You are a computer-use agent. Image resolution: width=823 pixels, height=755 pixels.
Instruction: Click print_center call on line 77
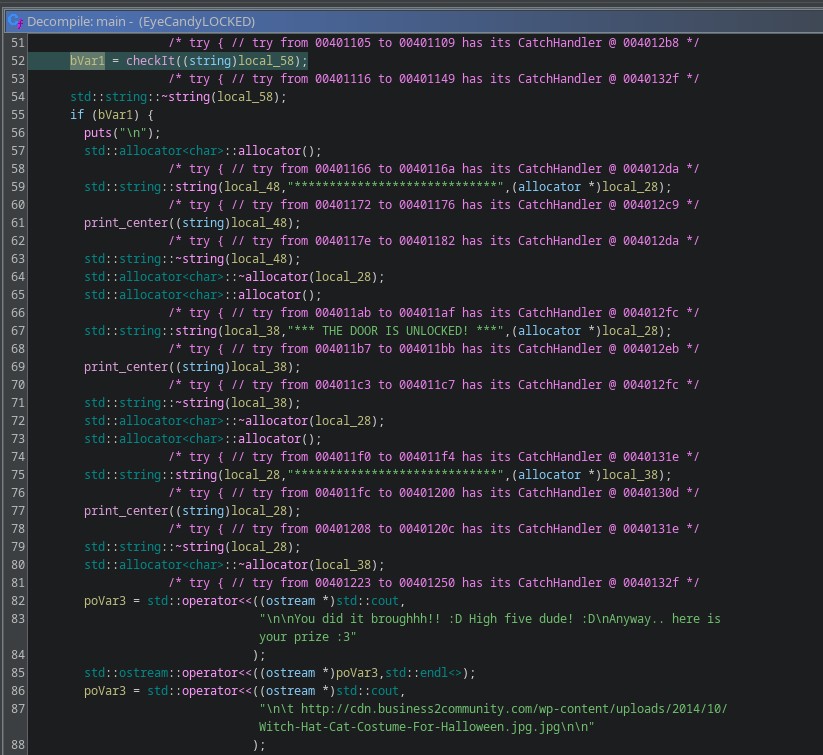(126, 511)
